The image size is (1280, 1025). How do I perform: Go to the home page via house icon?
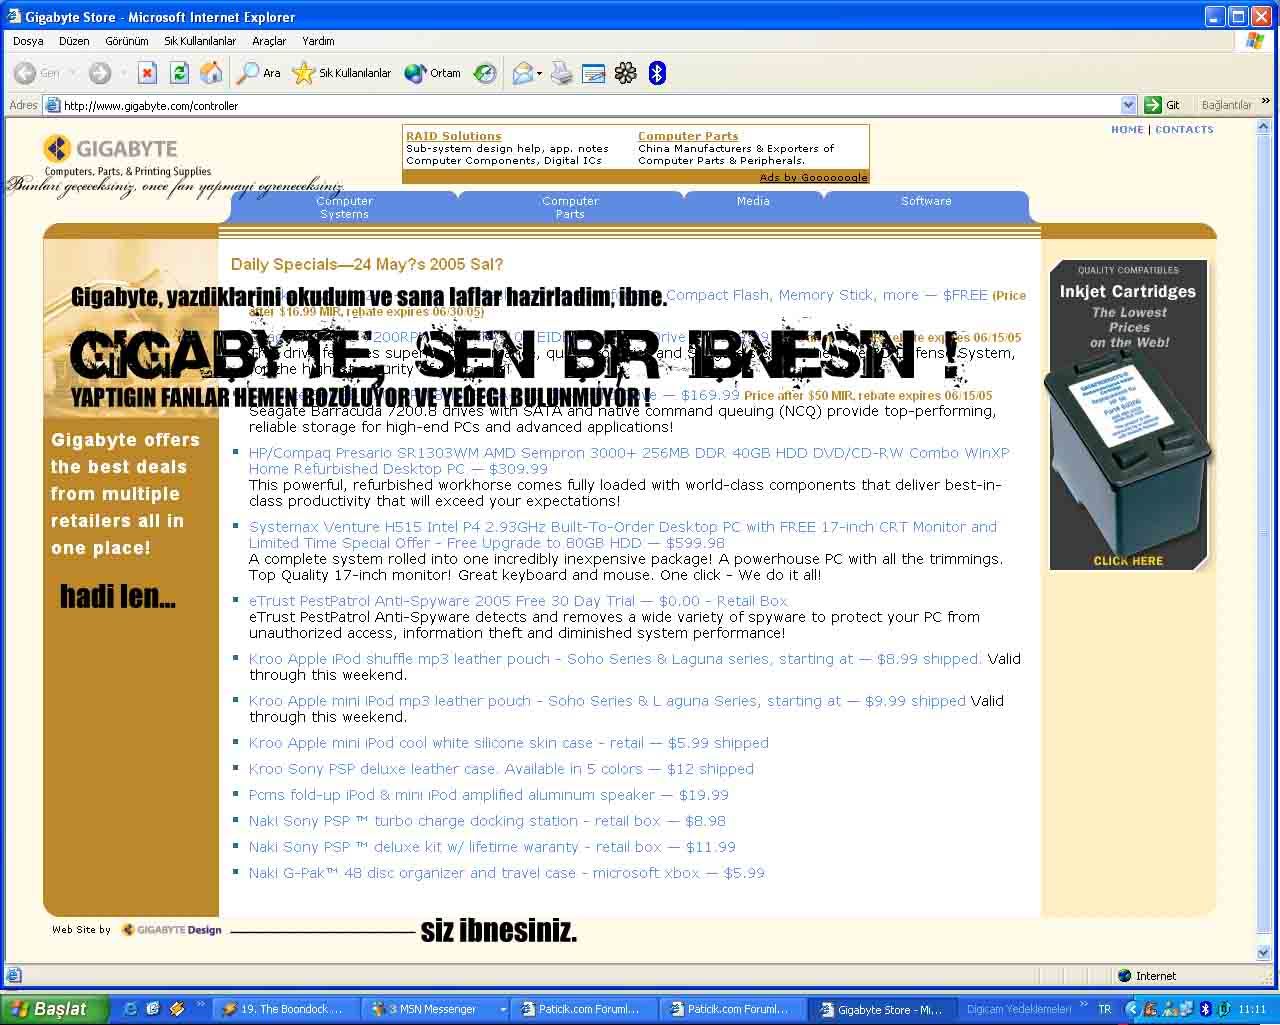(x=211, y=73)
